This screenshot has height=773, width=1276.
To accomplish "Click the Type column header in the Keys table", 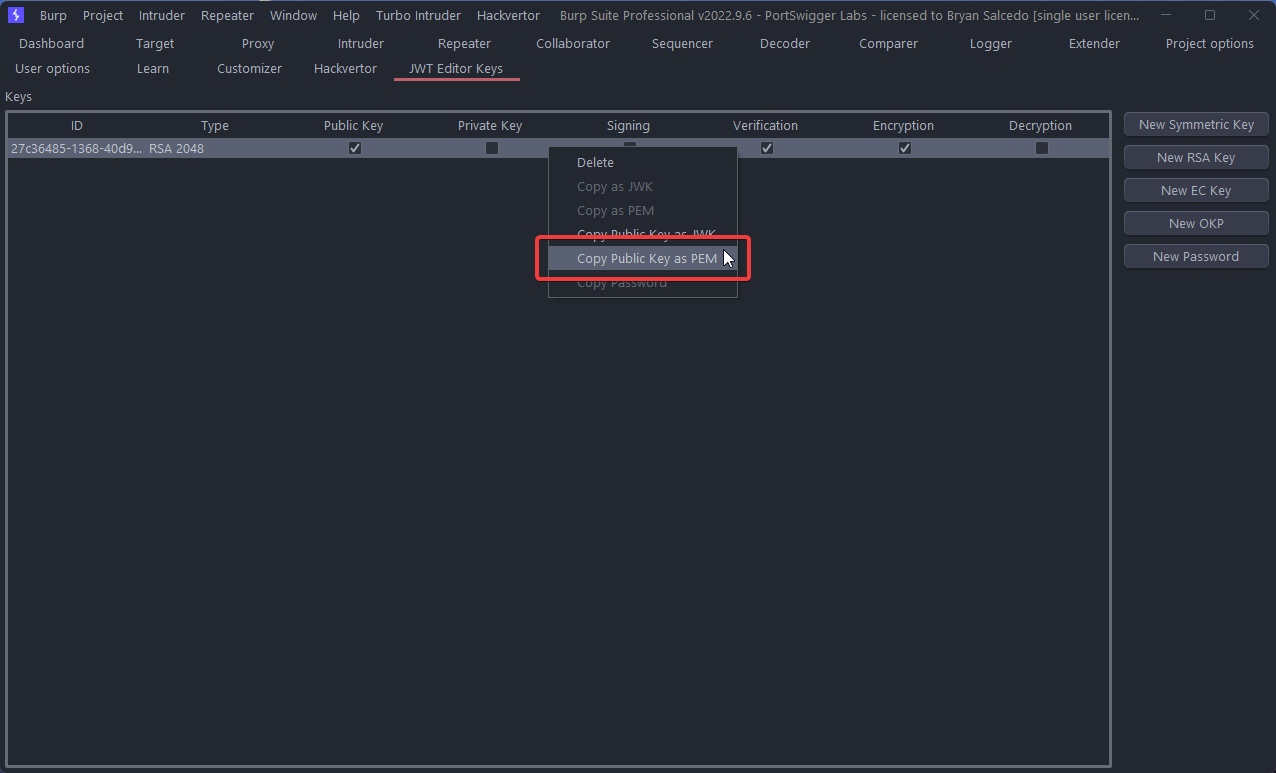I will (x=215, y=126).
